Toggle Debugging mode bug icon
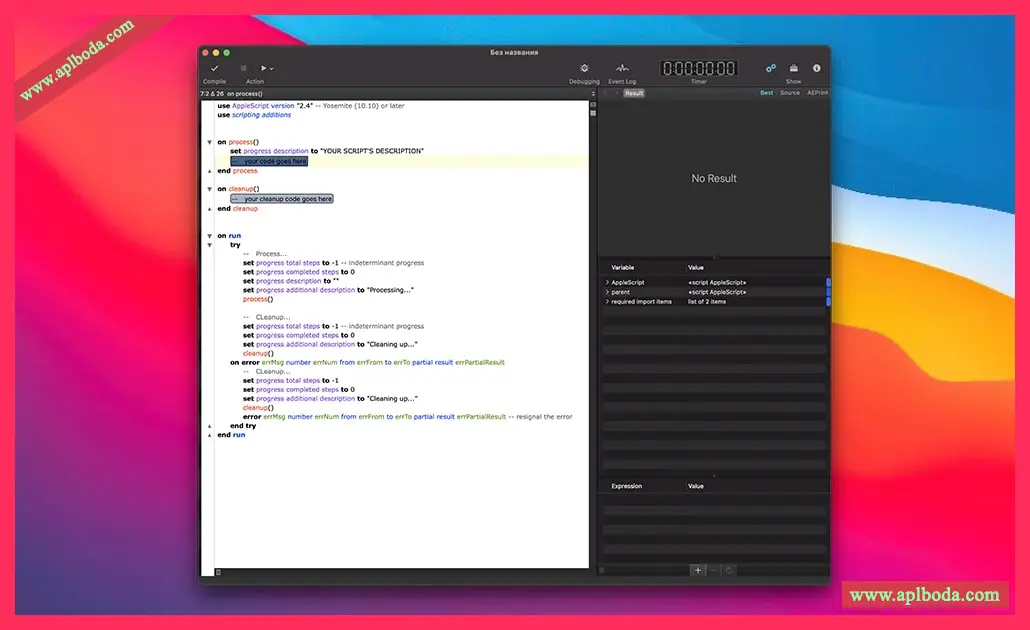 584,68
